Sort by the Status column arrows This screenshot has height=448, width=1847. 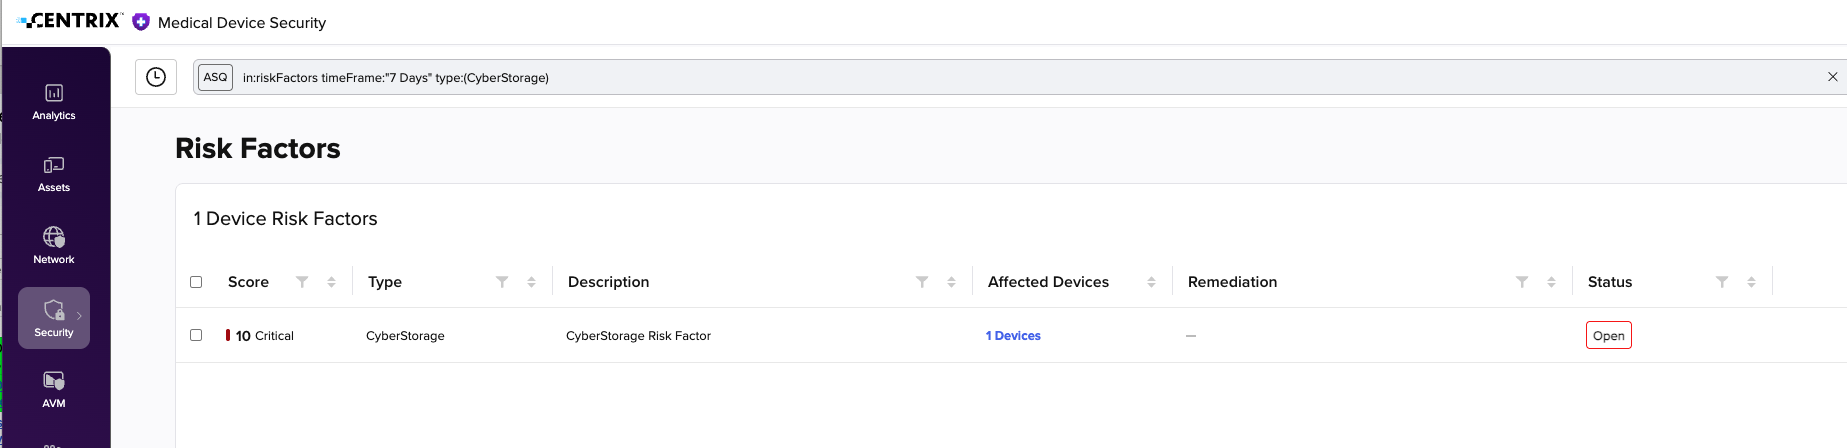(x=1751, y=282)
